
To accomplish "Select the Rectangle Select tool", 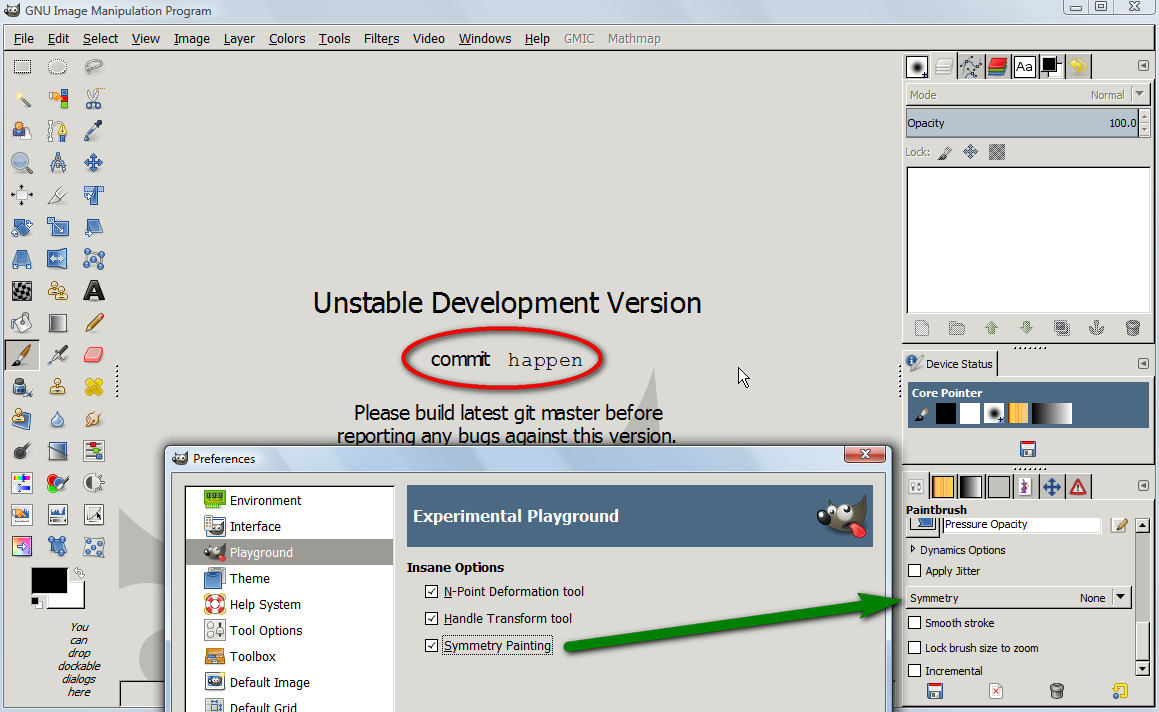I will click(x=22, y=67).
